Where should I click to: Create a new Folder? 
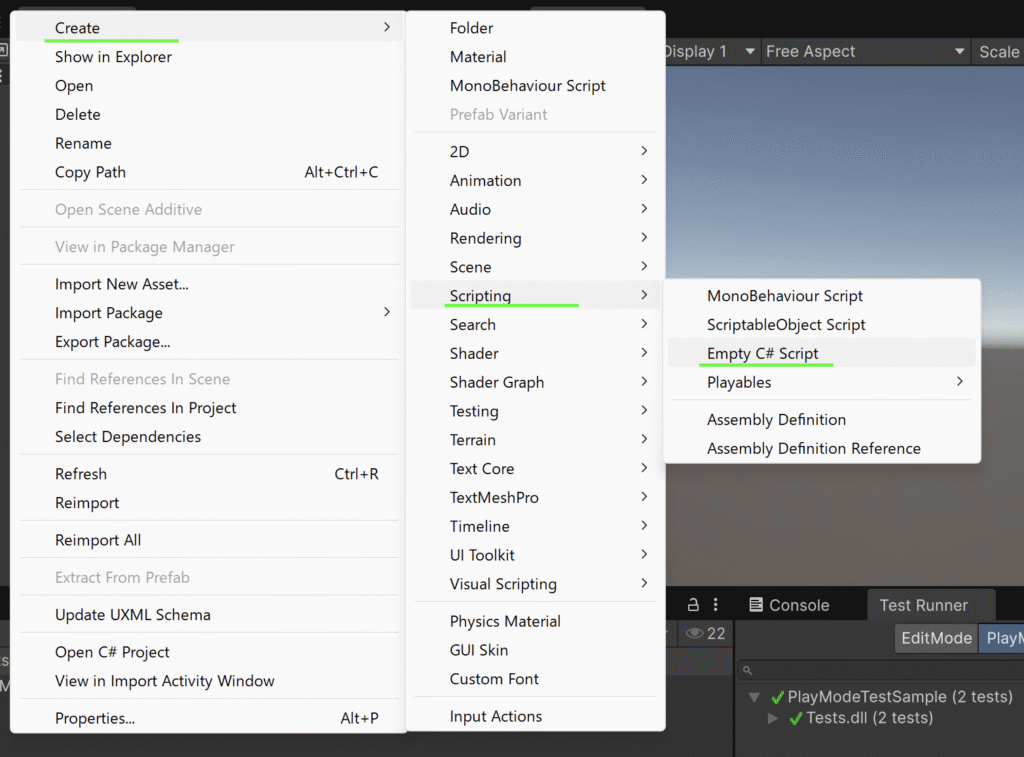point(536,28)
